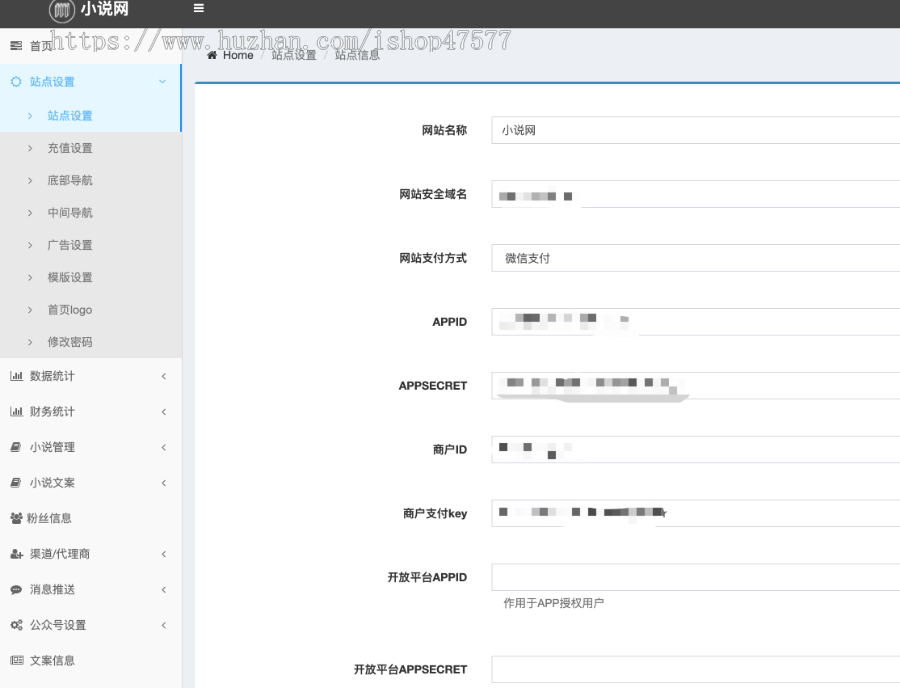Click the 消息推送 chat bubble icon

(x=16, y=589)
